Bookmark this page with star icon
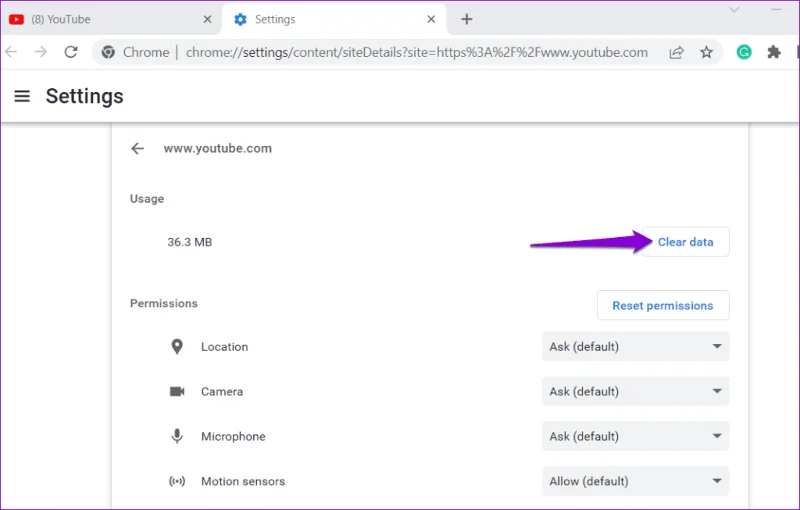 [706, 52]
